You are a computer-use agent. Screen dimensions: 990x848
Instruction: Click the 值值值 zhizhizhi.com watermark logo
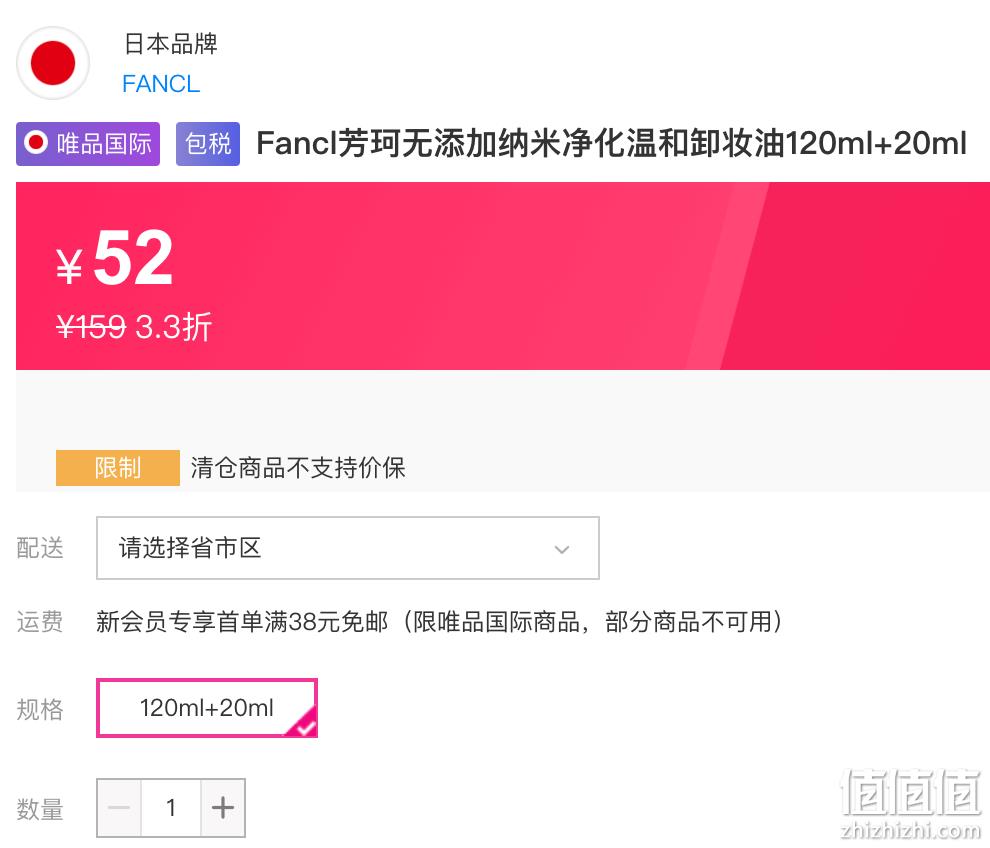coord(910,803)
